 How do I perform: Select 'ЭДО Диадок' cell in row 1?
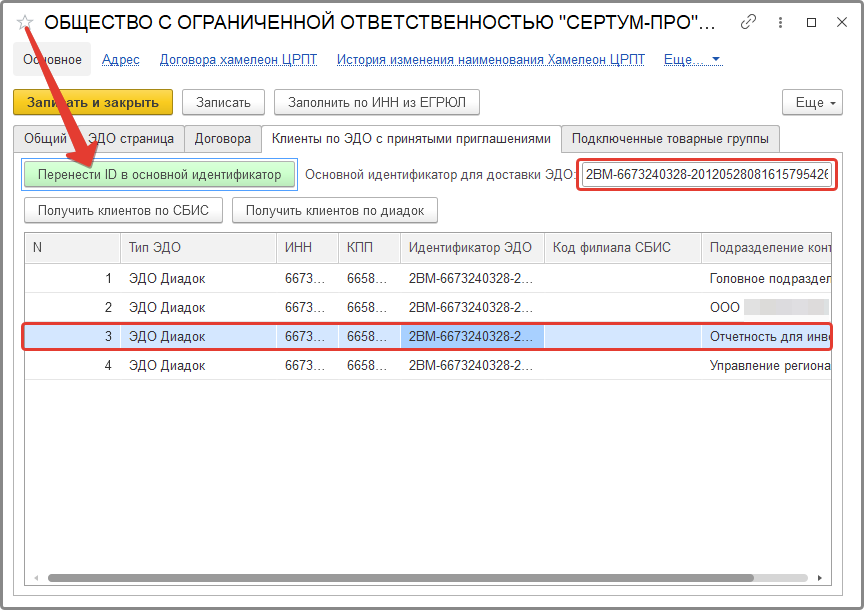click(198, 278)
